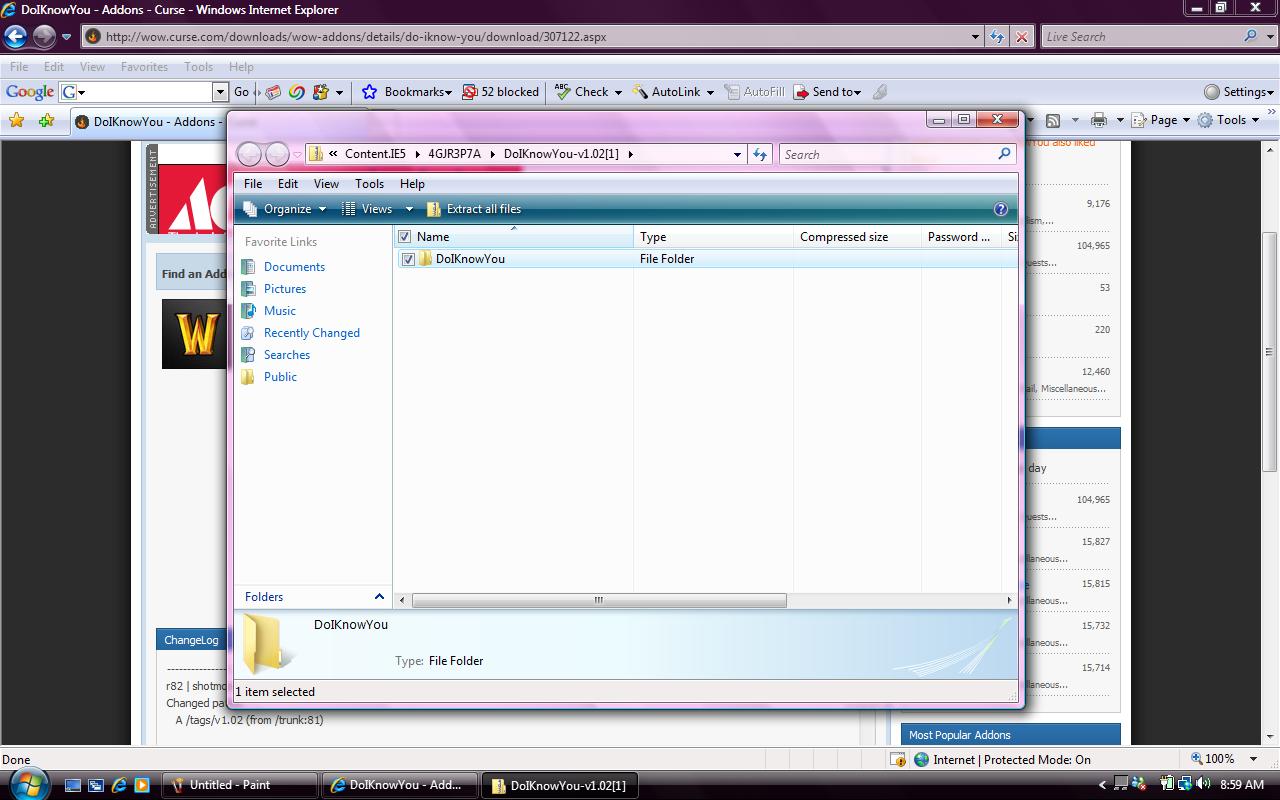Image resolution: width=1280 pixels, height=800 pixels.
Task: Click the 4GJR3P7A breadcrumb segment
Action: click(454, 154)
